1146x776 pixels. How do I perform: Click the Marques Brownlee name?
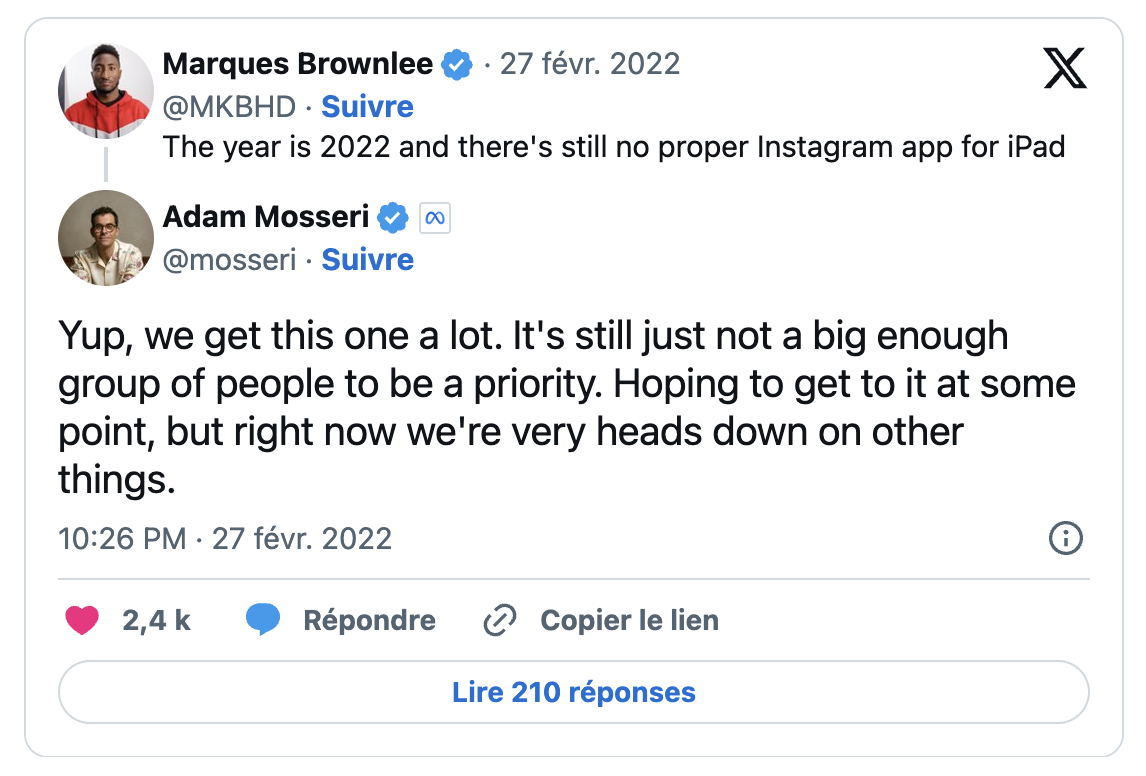[x=297, y=64]
